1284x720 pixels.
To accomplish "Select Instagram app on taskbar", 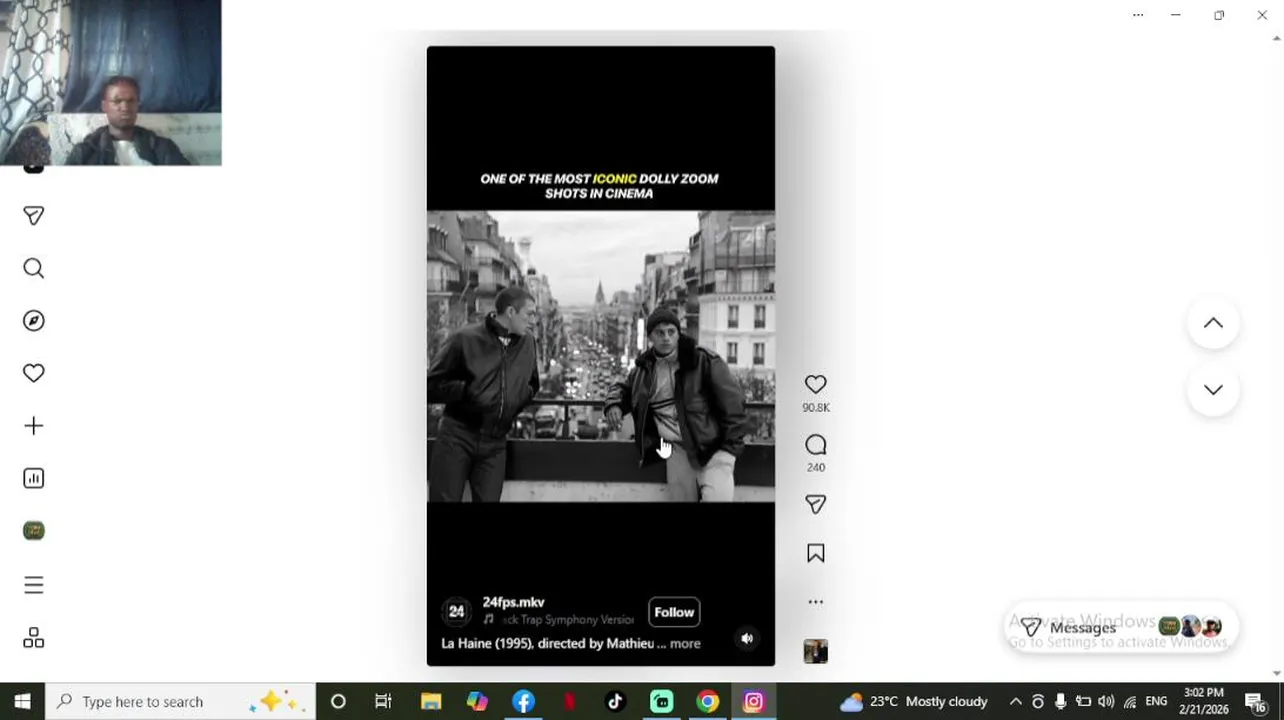I will 753,701.
